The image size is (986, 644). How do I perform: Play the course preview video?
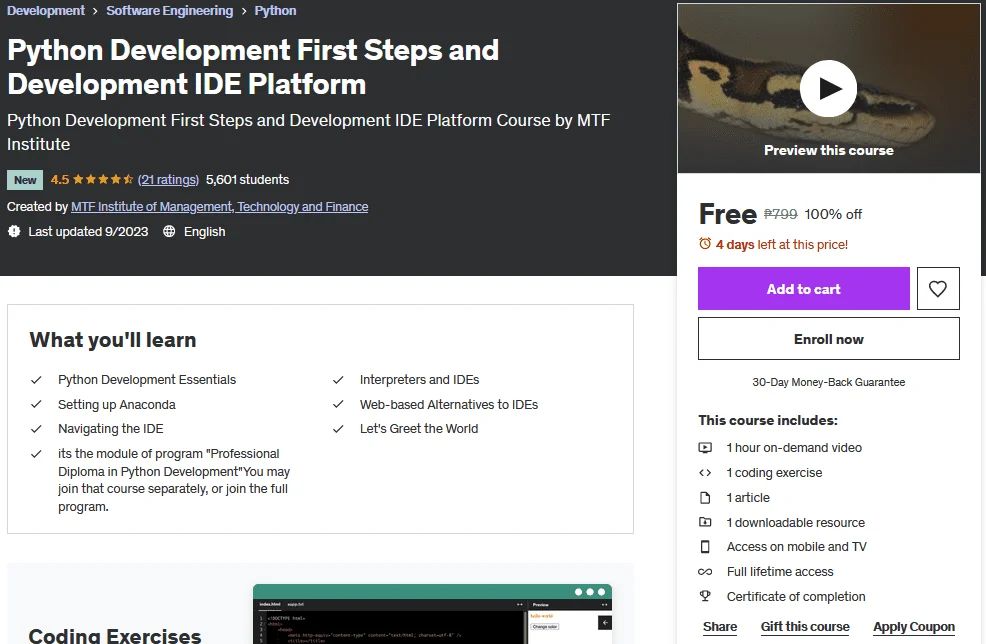tap(828, 89)
